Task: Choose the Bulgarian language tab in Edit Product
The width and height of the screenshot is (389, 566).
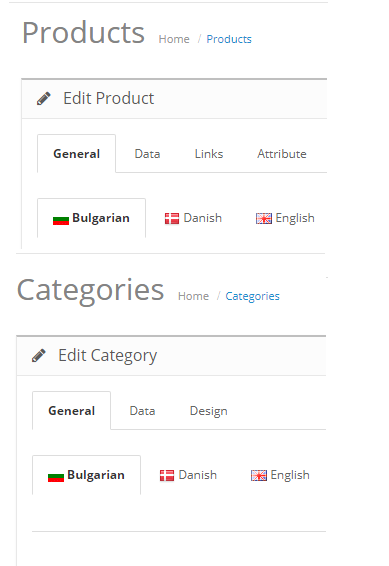Action: coord(91,218)
